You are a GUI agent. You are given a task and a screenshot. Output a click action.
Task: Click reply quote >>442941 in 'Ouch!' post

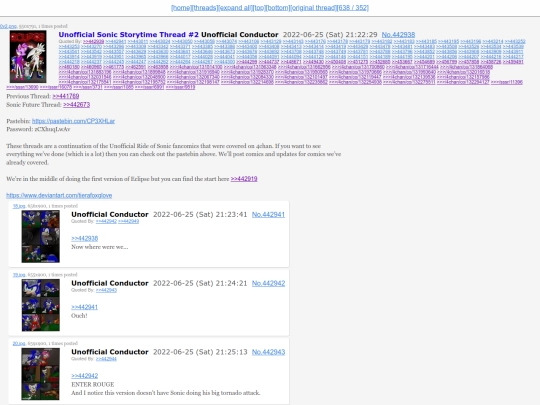coord(84,307)
